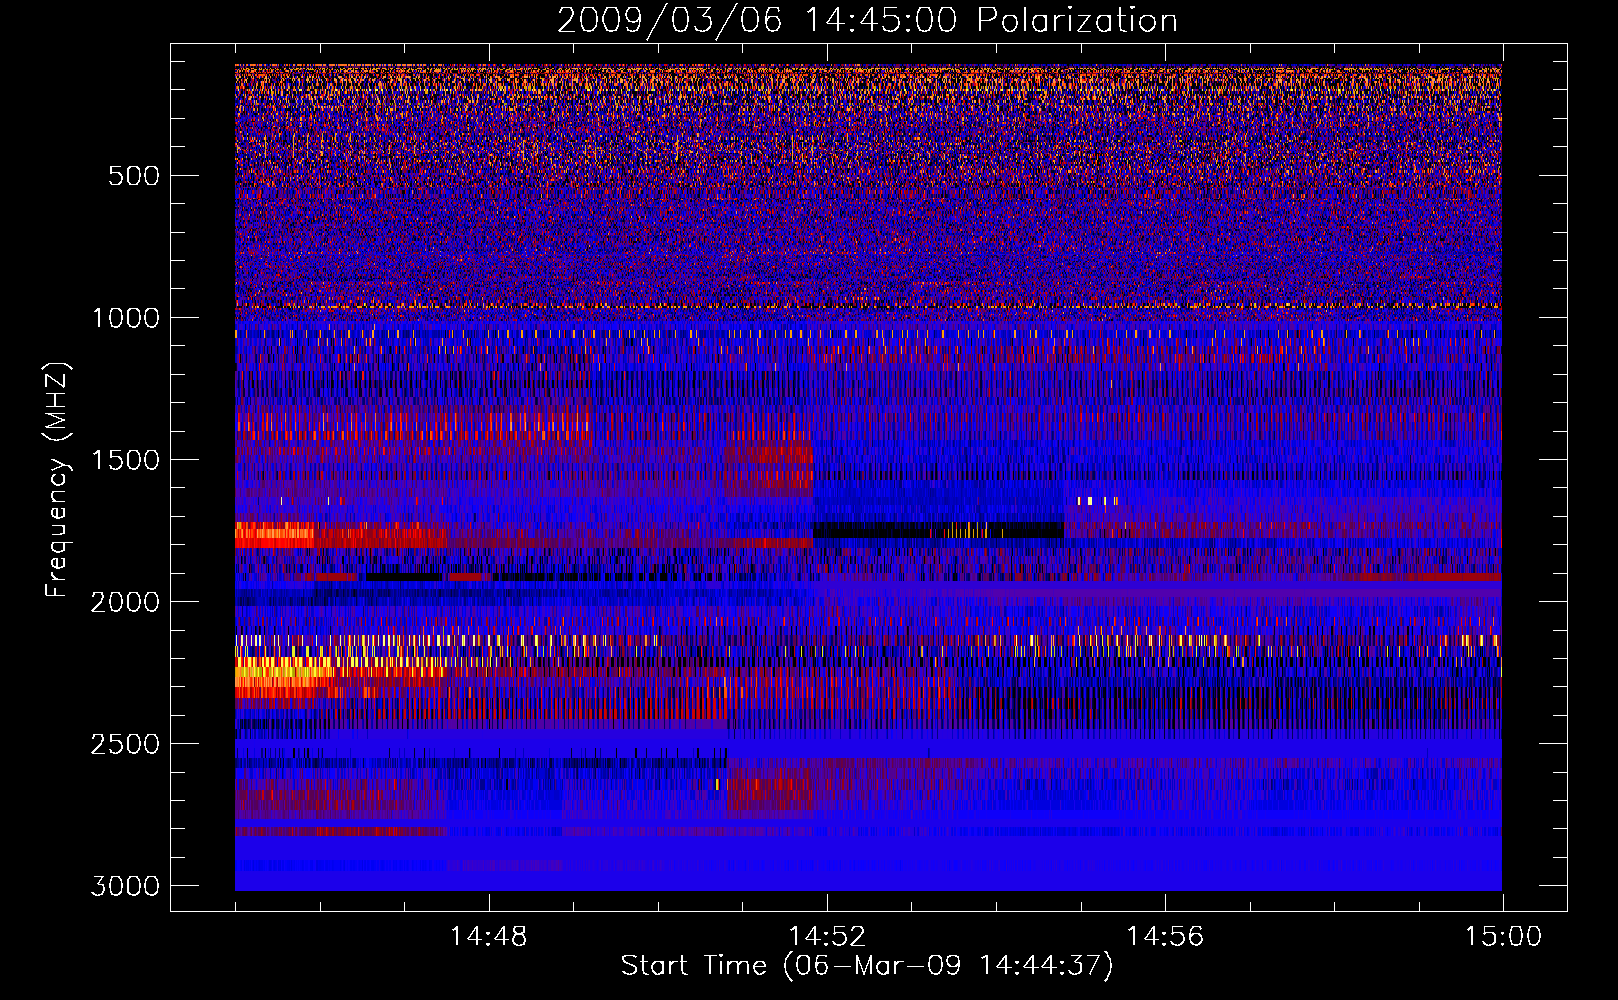The width and height of the screenshot is (1618, 1000).
Task: Click the 15:00 time tick label
Action: point(1503,937)
